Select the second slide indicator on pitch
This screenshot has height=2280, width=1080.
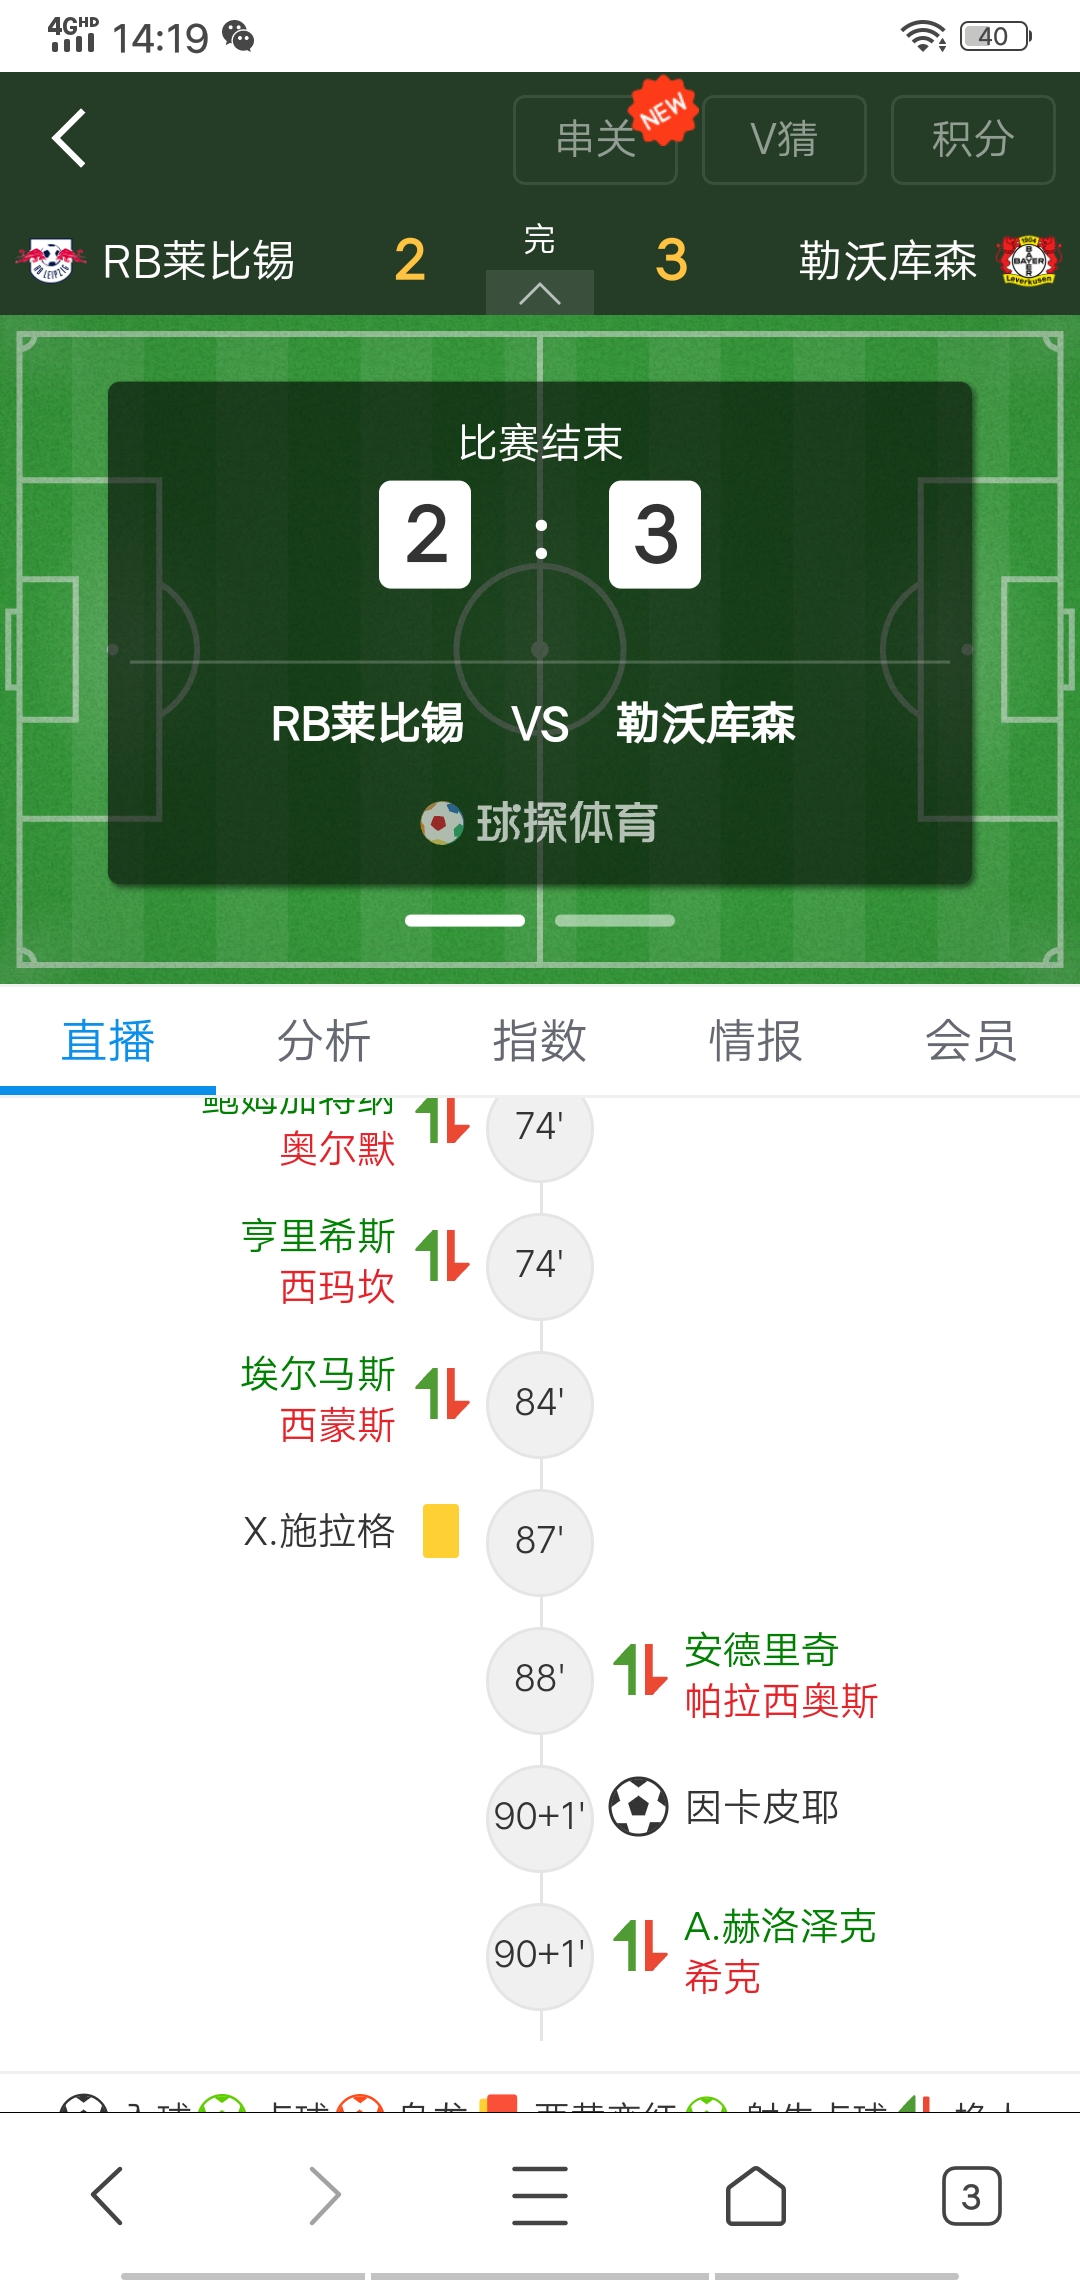pos(615,920)
